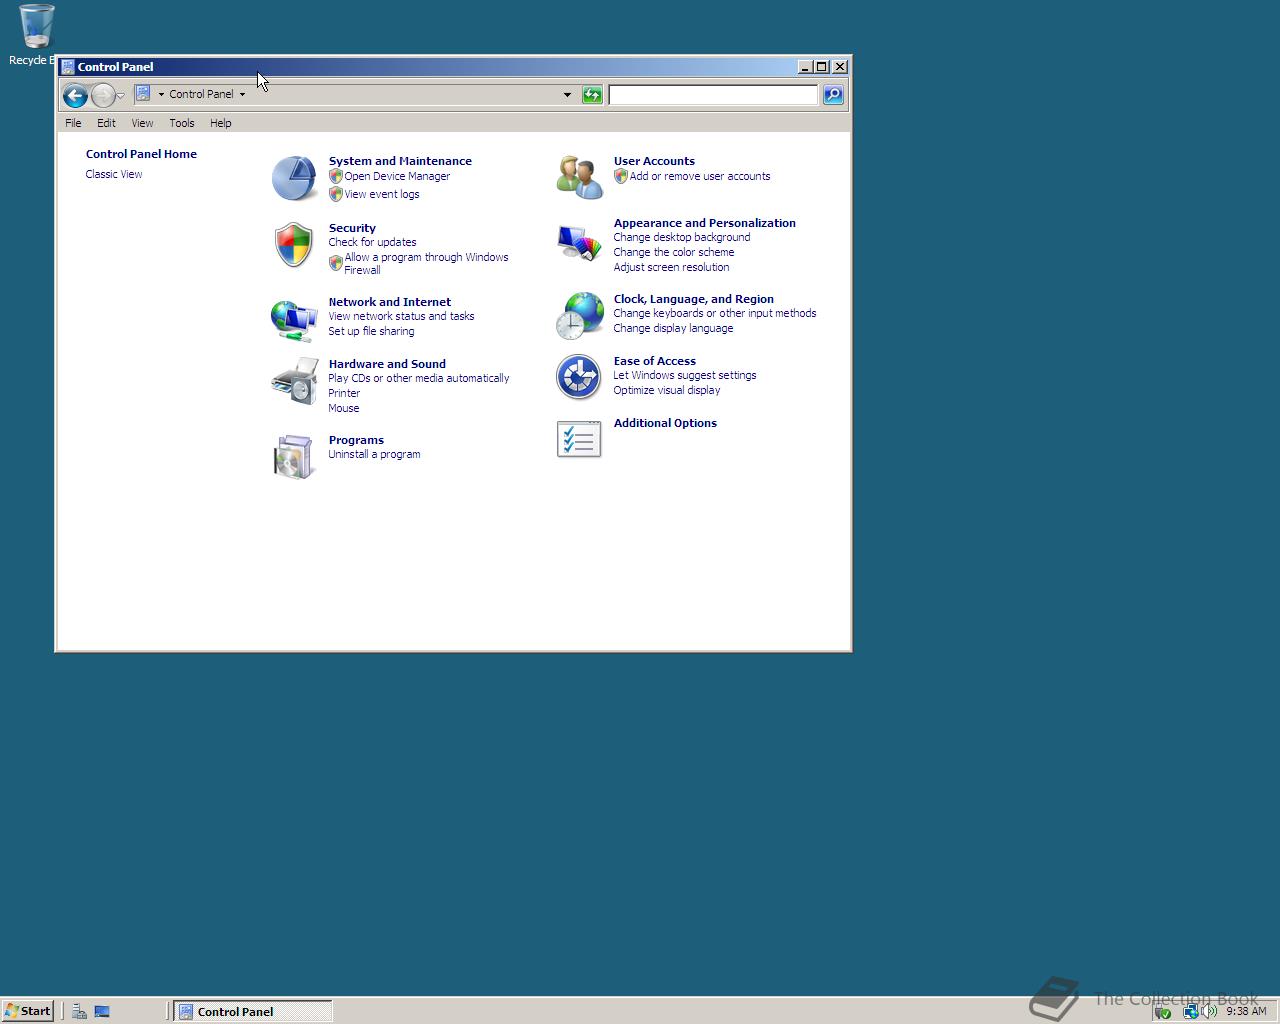Click into the Control Panel search box
Image resolution: width=1280 pixels, height=1024 pixels.
click(x=713, y=95)
